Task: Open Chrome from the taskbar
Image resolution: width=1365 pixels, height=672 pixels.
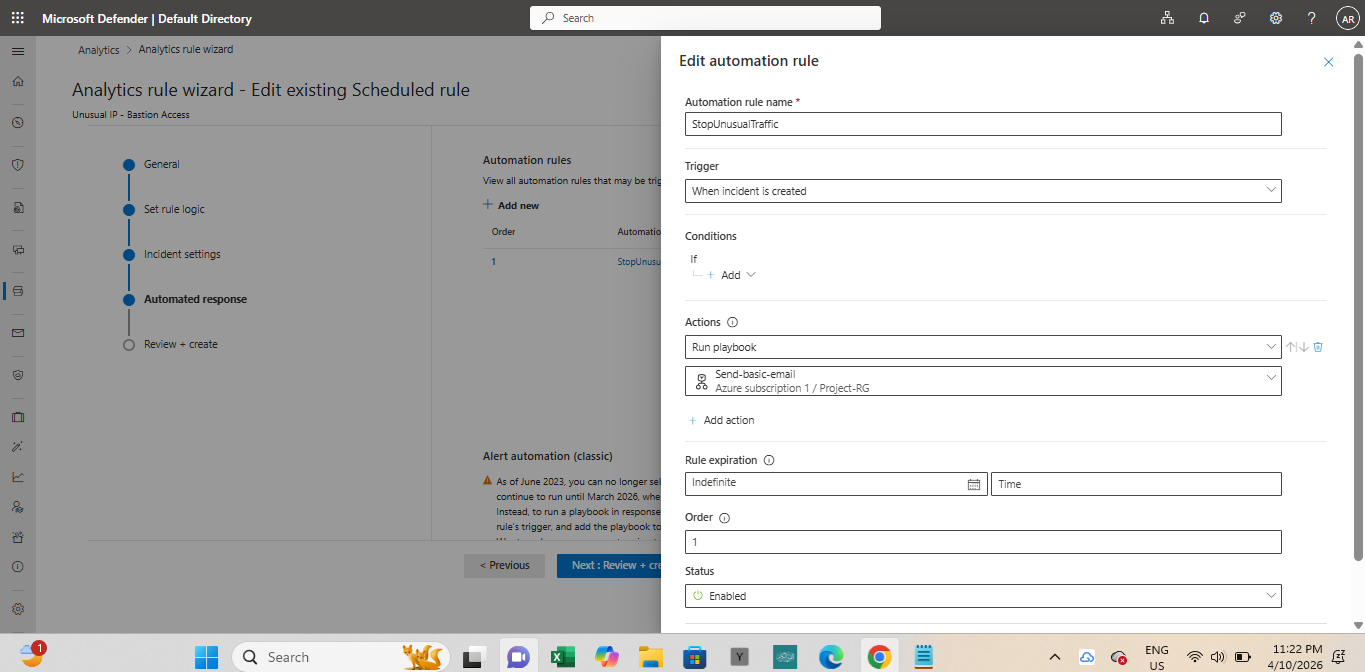Action: pos(879,657)
